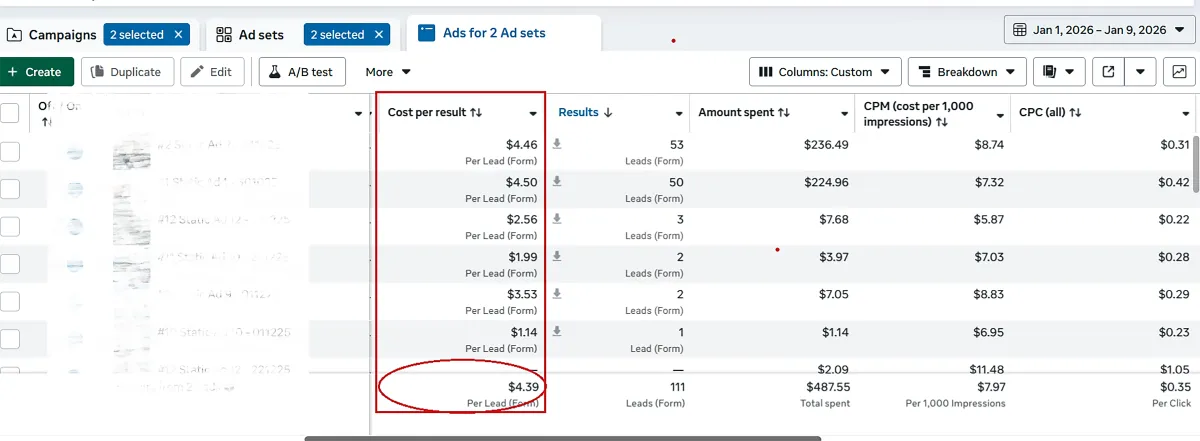The width and height of the screenshot is (1200, 441).
Task: Clear the Campaigns 2 selected filter
Action: tap(179, 35)
